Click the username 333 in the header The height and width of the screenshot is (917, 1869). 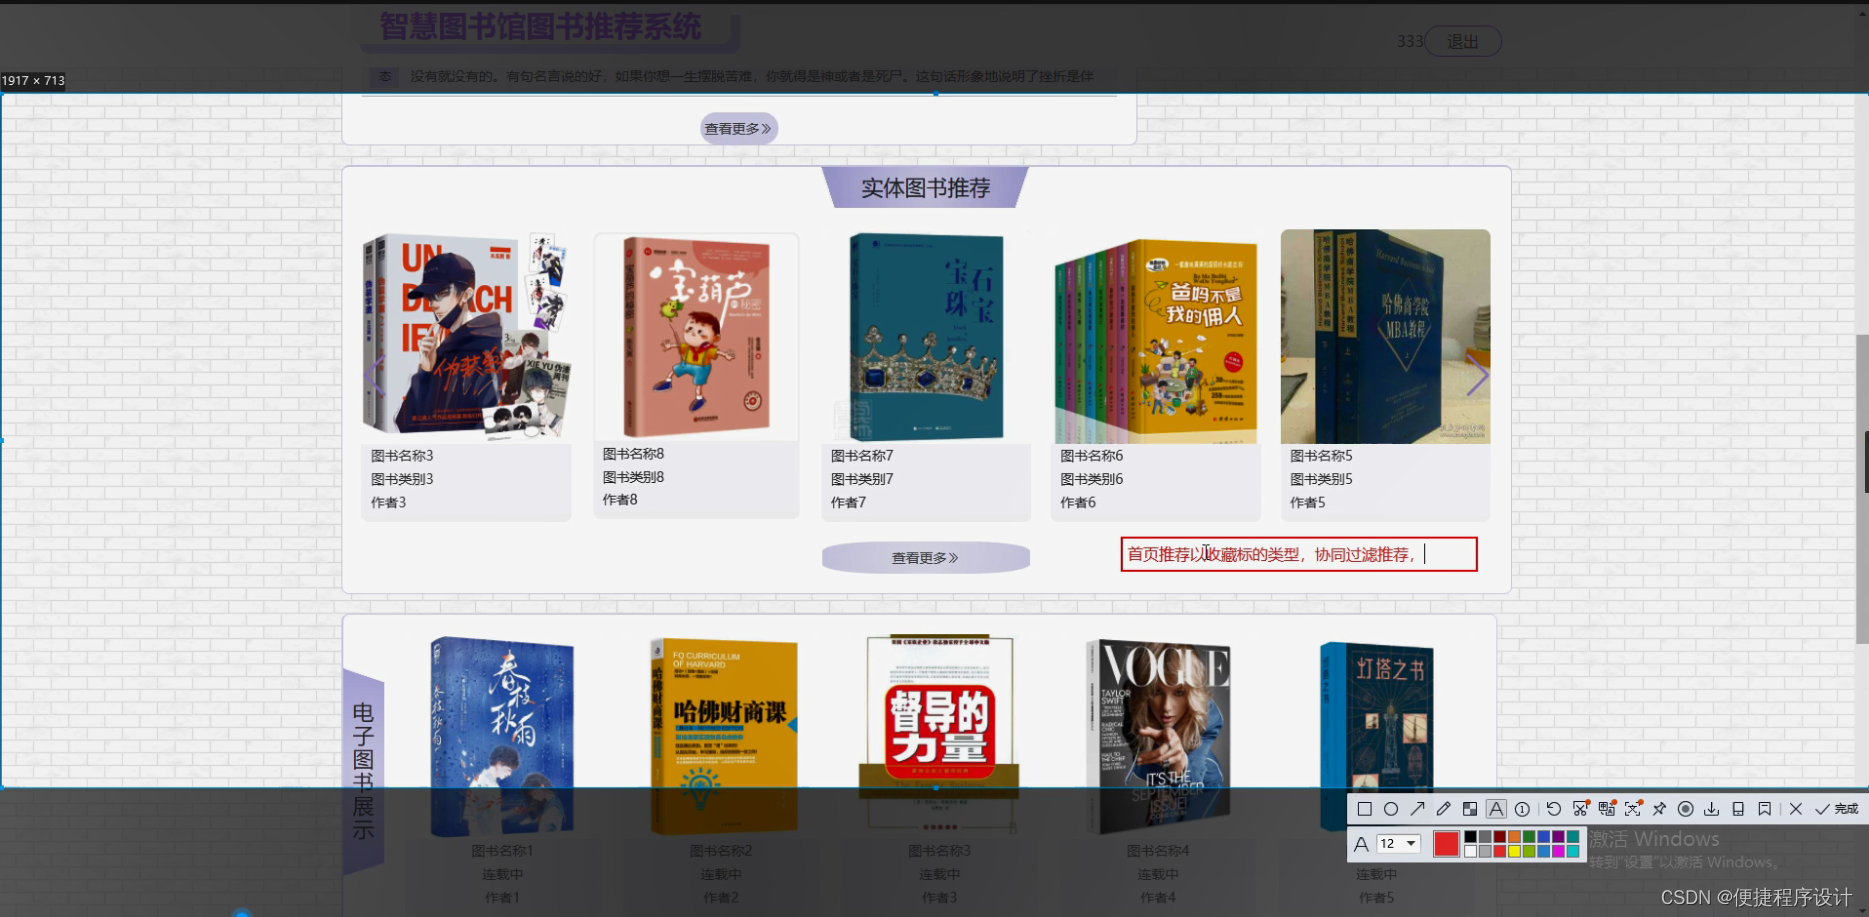click(1410, 41)
